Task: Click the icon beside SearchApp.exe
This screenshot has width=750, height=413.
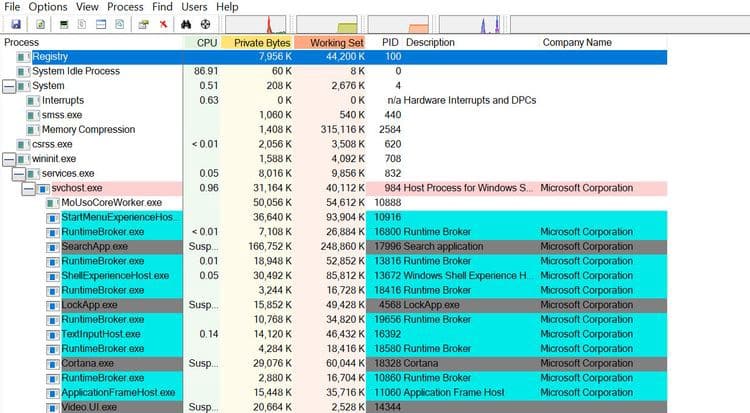Action: [52, 247]
